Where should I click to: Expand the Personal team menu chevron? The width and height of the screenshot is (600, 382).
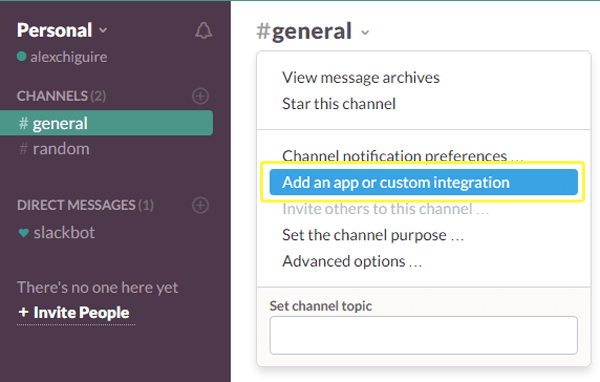point(103,30)
